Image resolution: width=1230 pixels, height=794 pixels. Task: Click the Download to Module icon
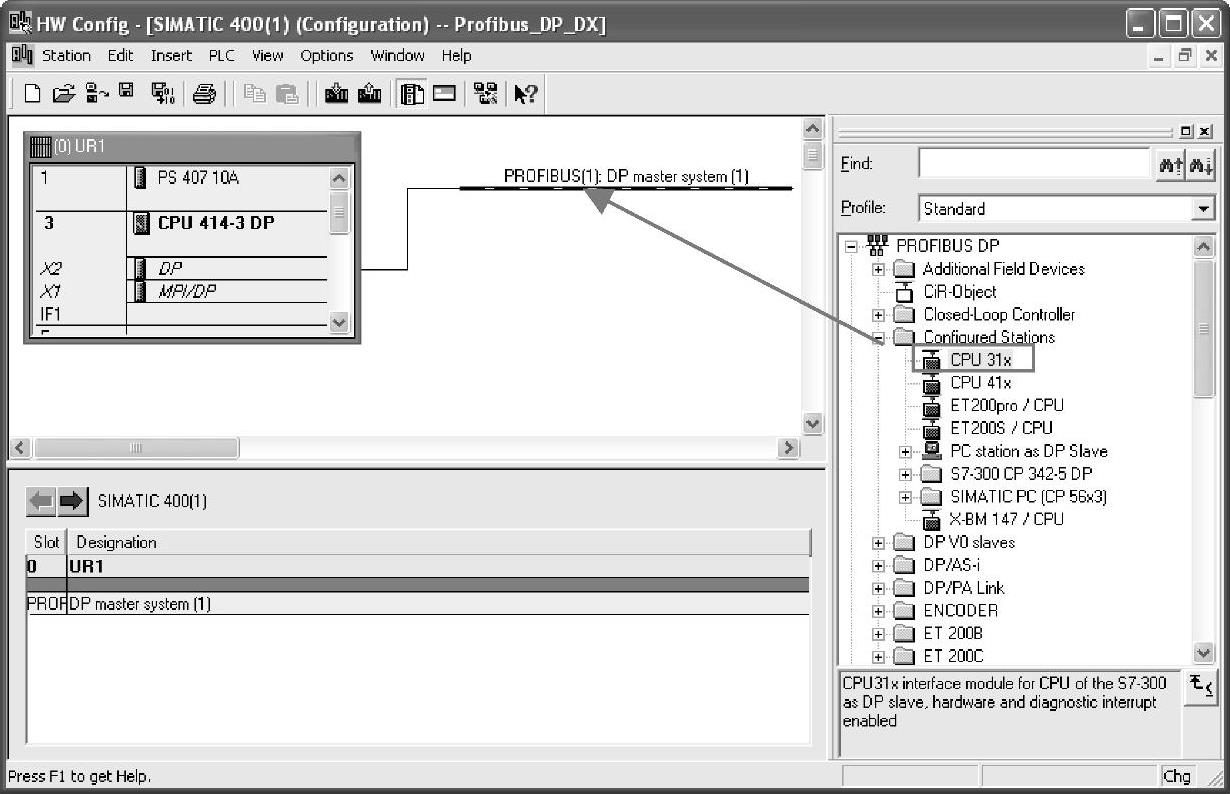point(336,94)
